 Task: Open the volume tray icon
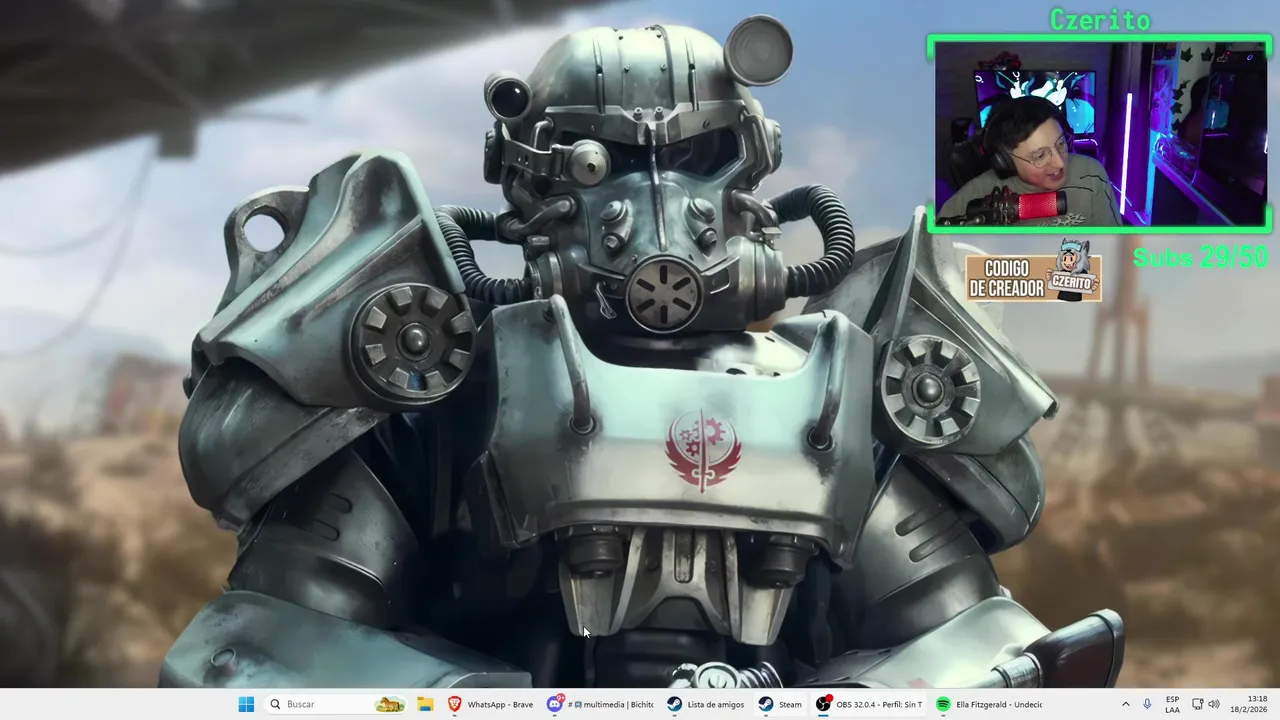click(x=1214, y=704)
